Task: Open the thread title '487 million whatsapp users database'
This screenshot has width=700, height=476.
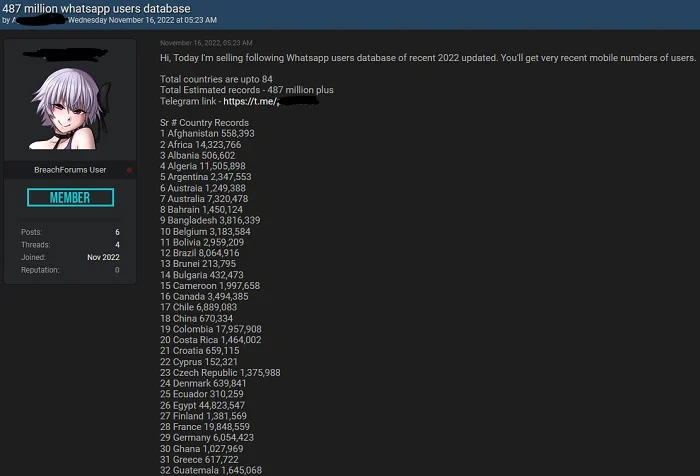Action: click(x=96, y=8)
